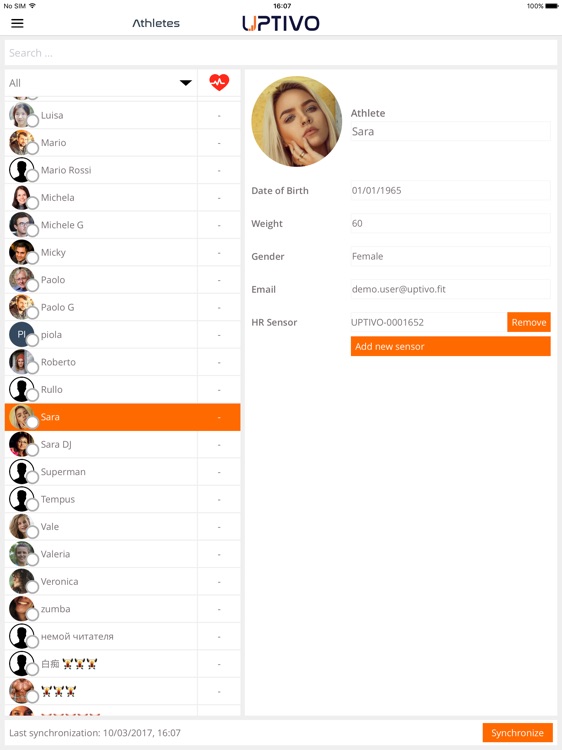Image resolution: width=562 pixels, height=750 pixels.
Task: Select piola in the athlete list
Action: click(x=122, y=335)
